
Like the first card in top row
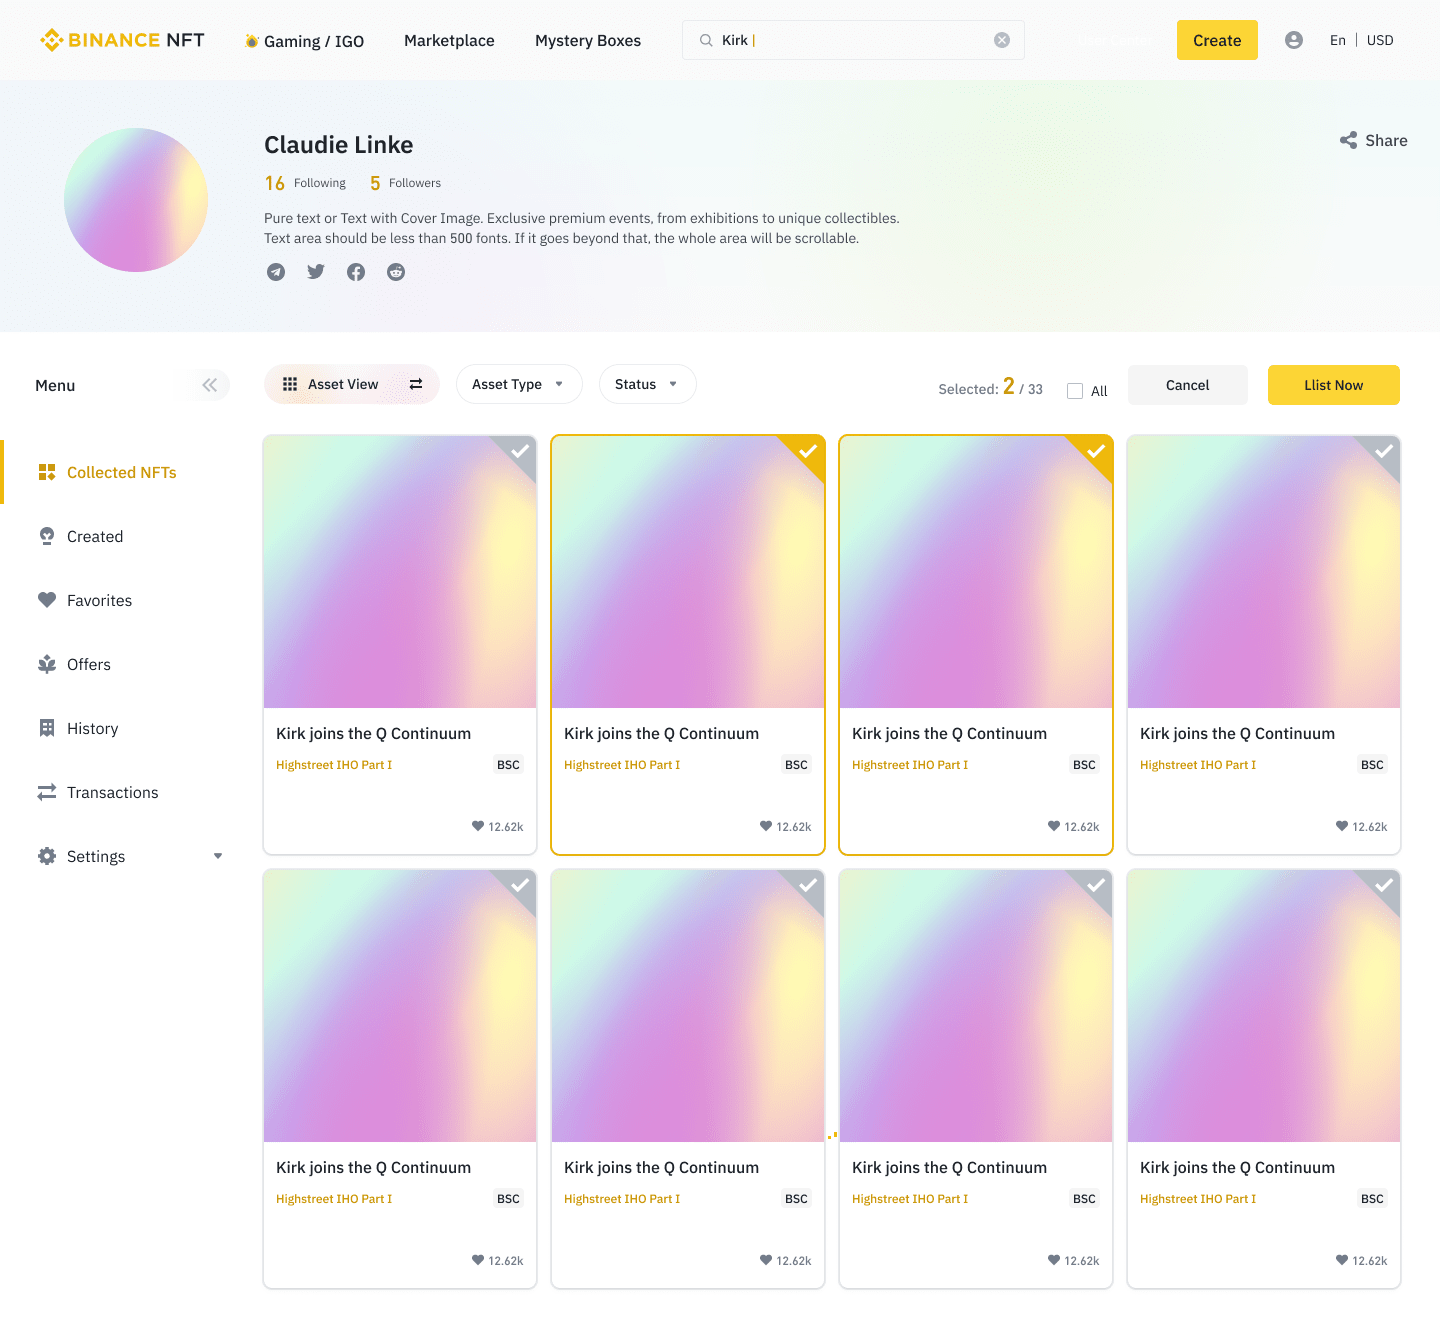[478, 826]
